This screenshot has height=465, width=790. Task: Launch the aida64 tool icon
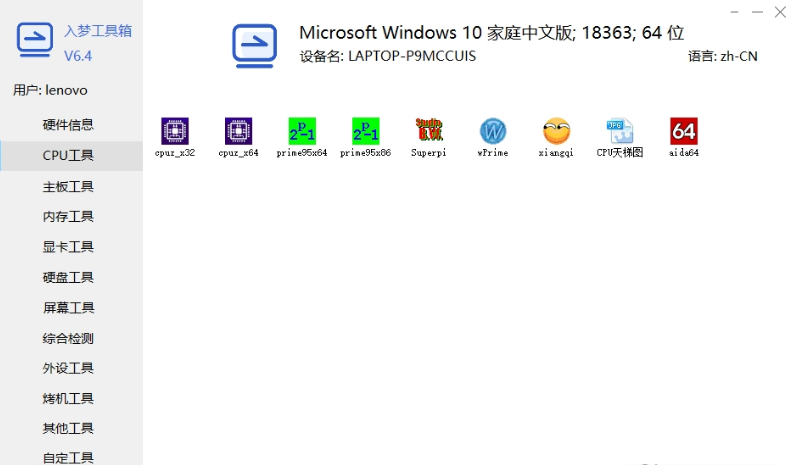684,131
